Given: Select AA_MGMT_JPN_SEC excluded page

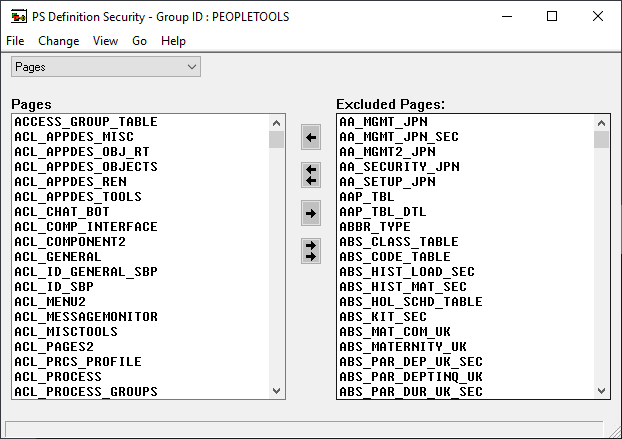Looking at the screenshot, I should point(466,137).
